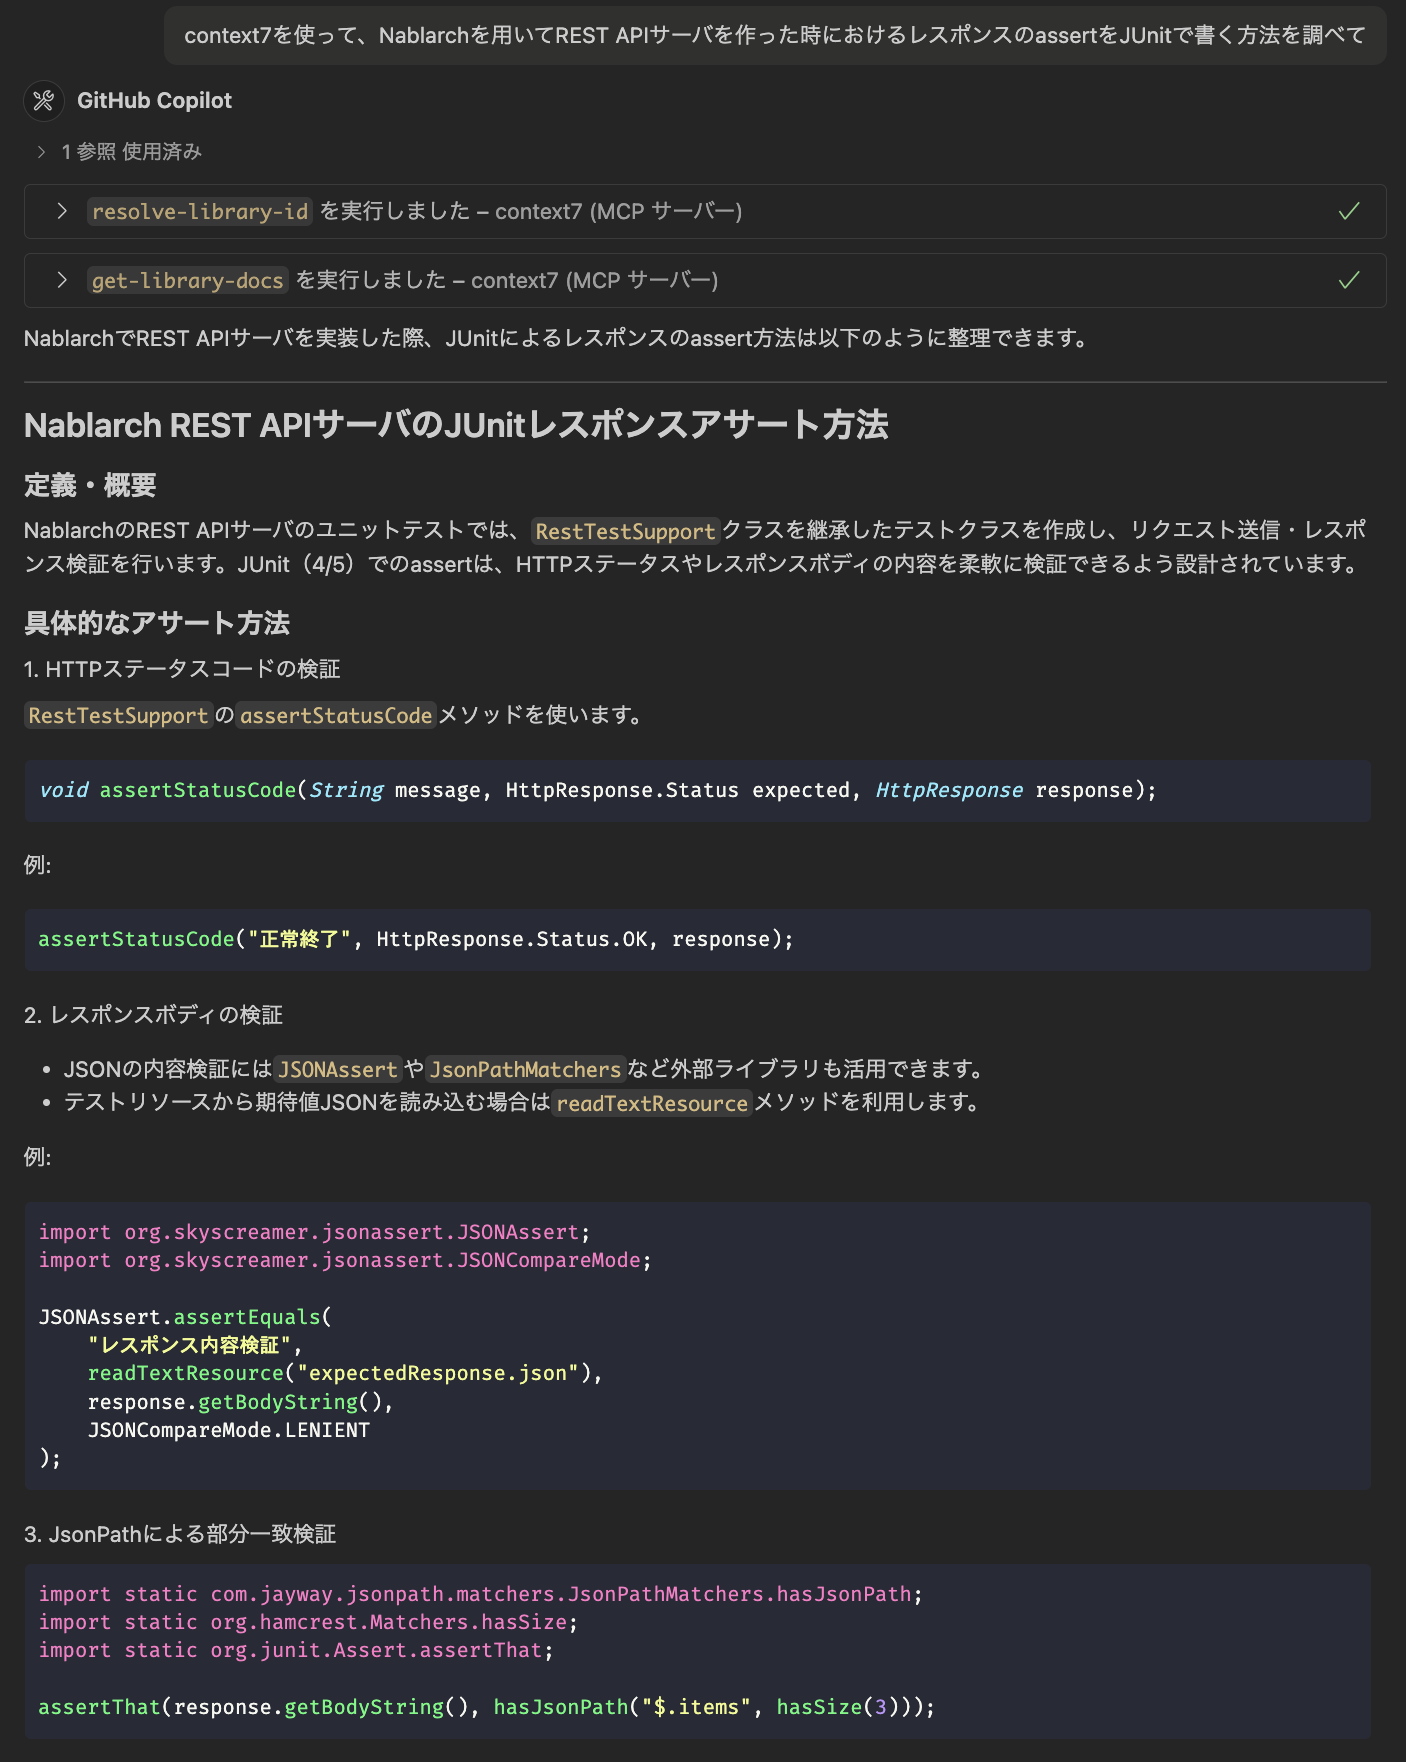The width and height of the screenshot is (1406, 1762).
Task: Click the readTextResource("expectedResponse.json") code line
Action: pyautogui.click(x=345, y=1373)
